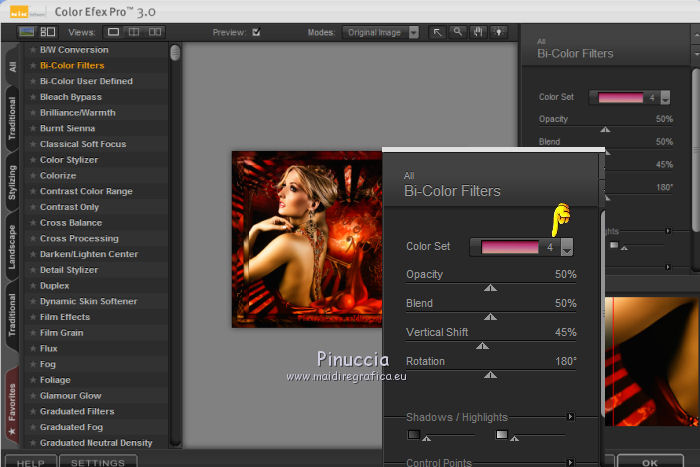Open the All filter category tab
Image resolution: width=700 pixels, height=467 pixels.
coord(12,67)
